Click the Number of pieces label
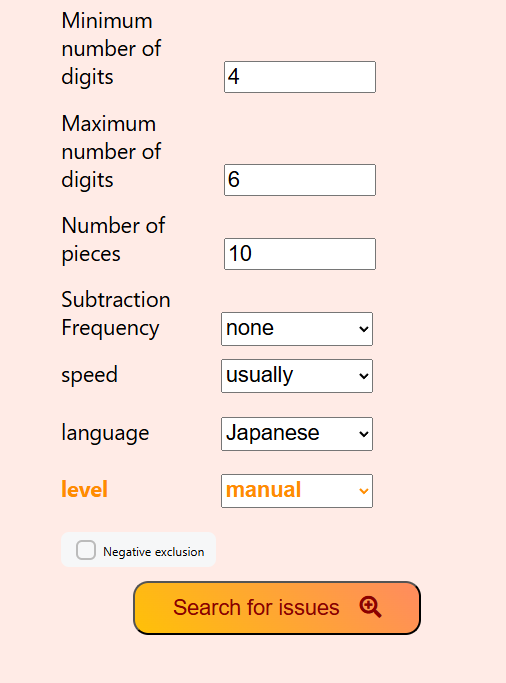Viewport: 506px width, 683px height. (113, 240)
